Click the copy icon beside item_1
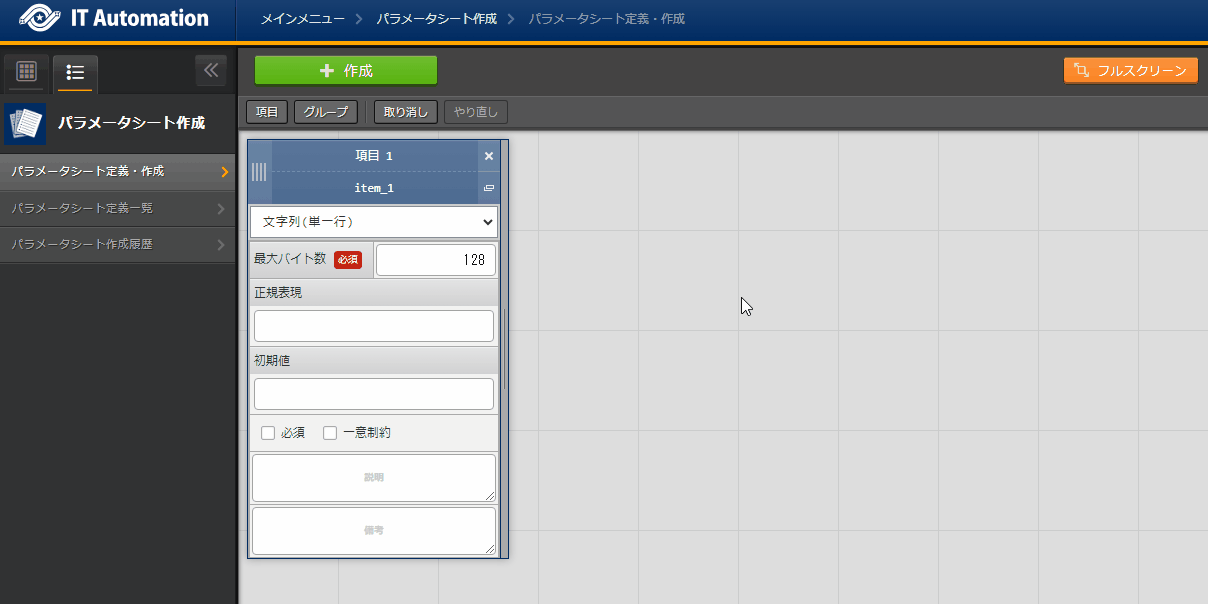The width and height of the screenshot is (1208, 604). 489,188
